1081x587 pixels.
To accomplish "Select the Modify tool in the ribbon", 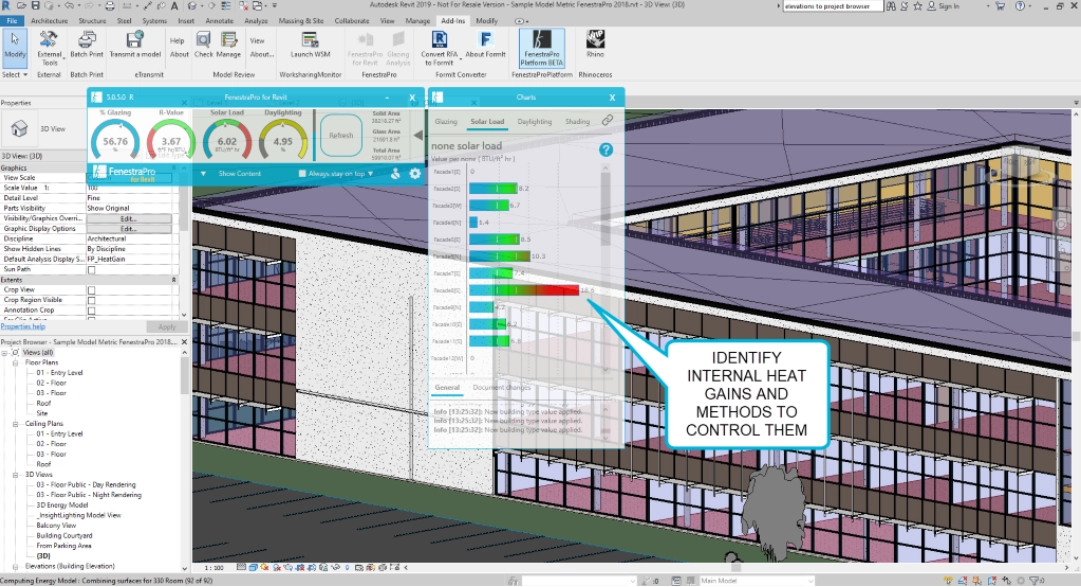I will (x=14, y=46).
